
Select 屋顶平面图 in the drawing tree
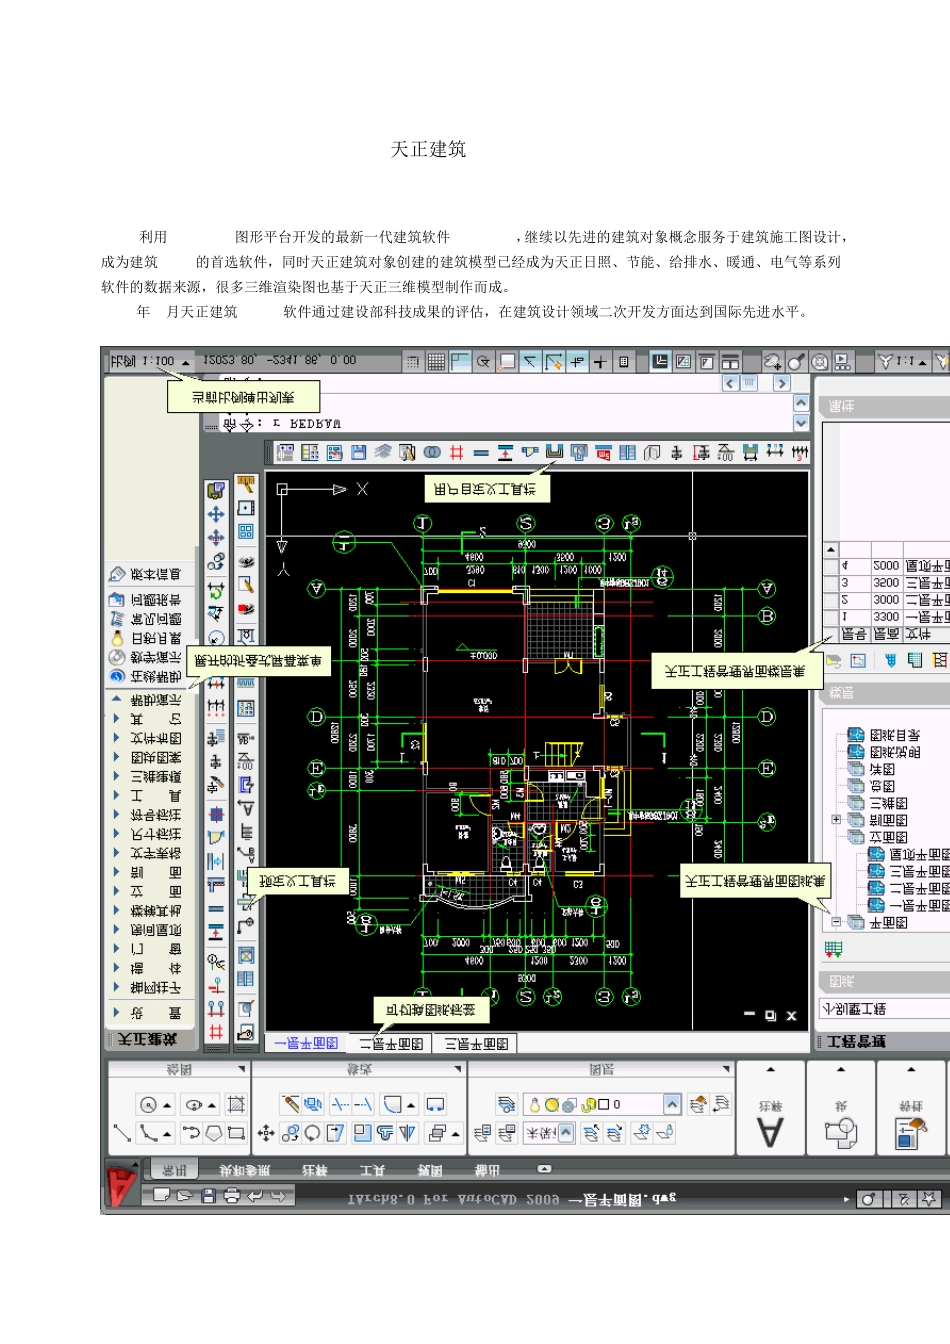click(908, 854)
